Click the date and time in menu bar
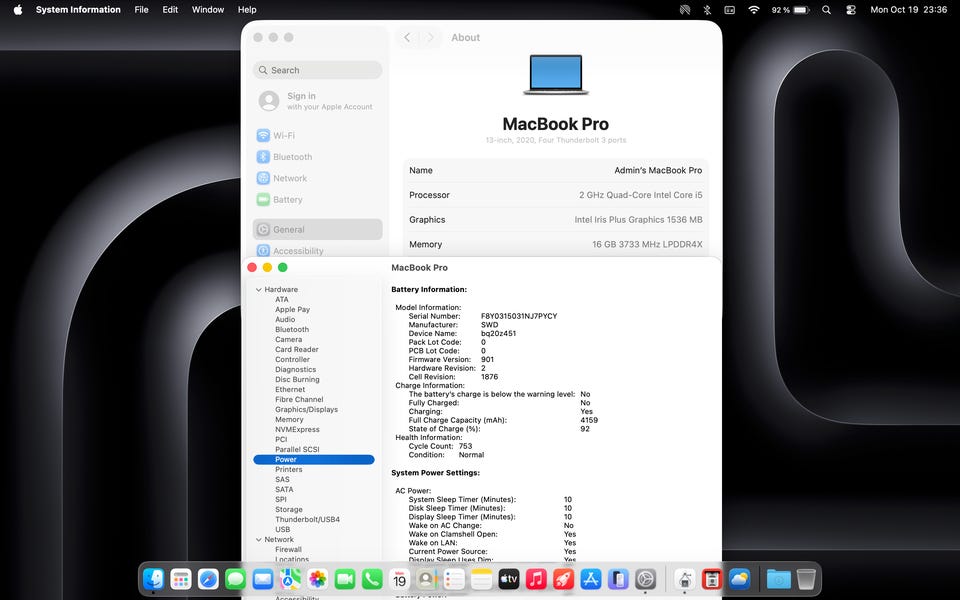Image resolution: width=960 pixels, height=600 pixels. point(909,10)
